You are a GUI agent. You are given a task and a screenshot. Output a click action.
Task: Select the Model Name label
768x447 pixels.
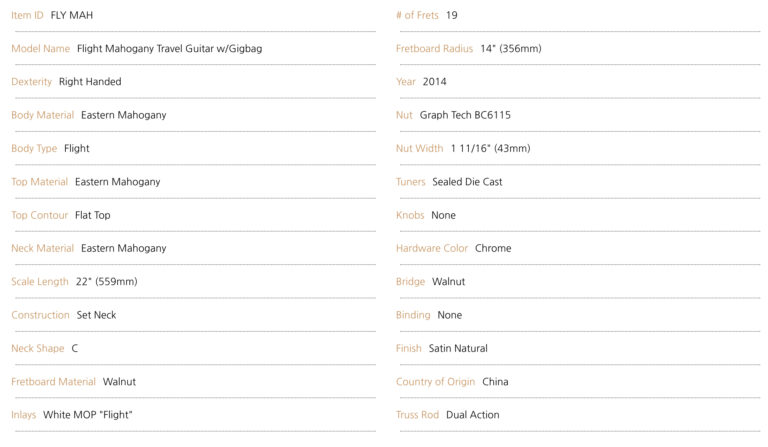tap(40, 48)
